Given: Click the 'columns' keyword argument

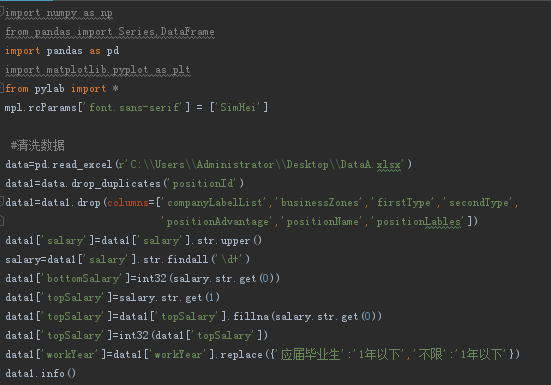Looking at the screenshot, I should [x=128, y=202].
